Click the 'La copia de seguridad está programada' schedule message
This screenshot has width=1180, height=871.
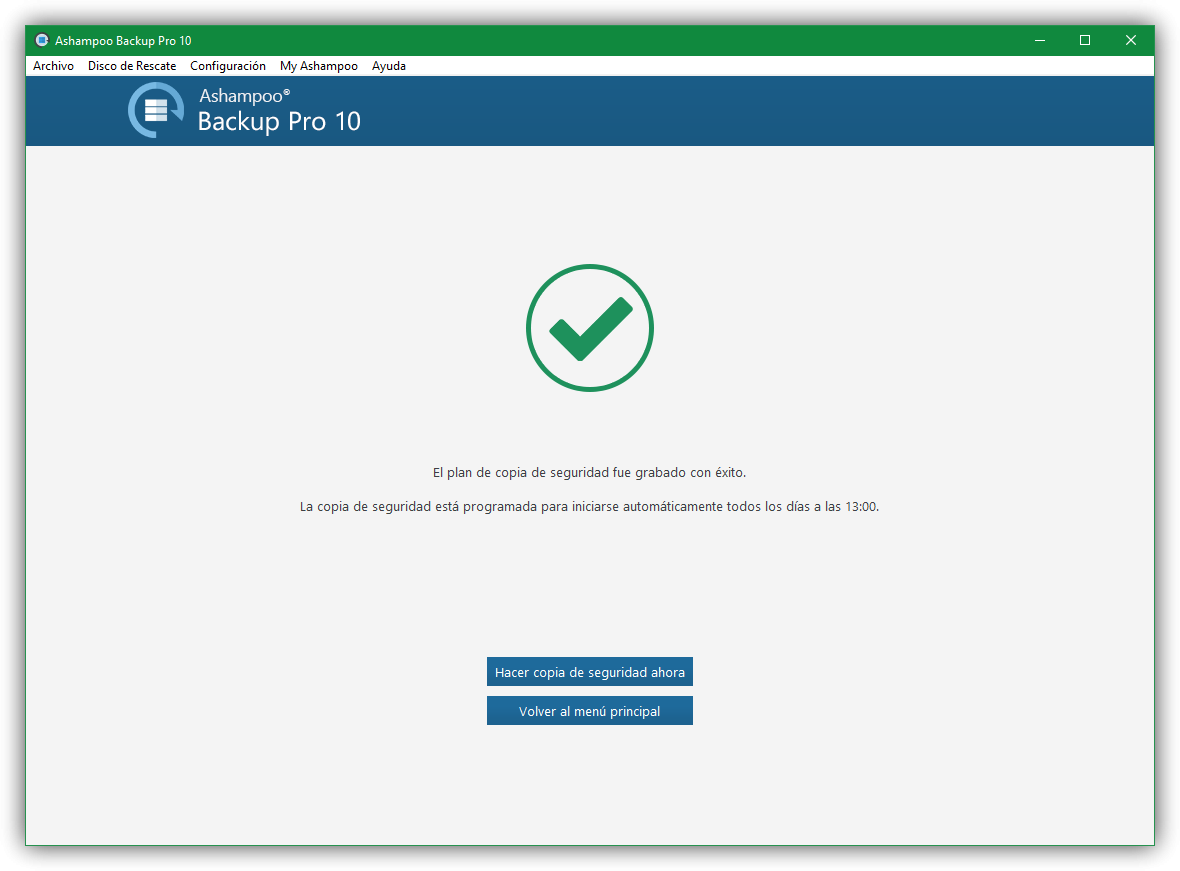click(x=589, y=507)
